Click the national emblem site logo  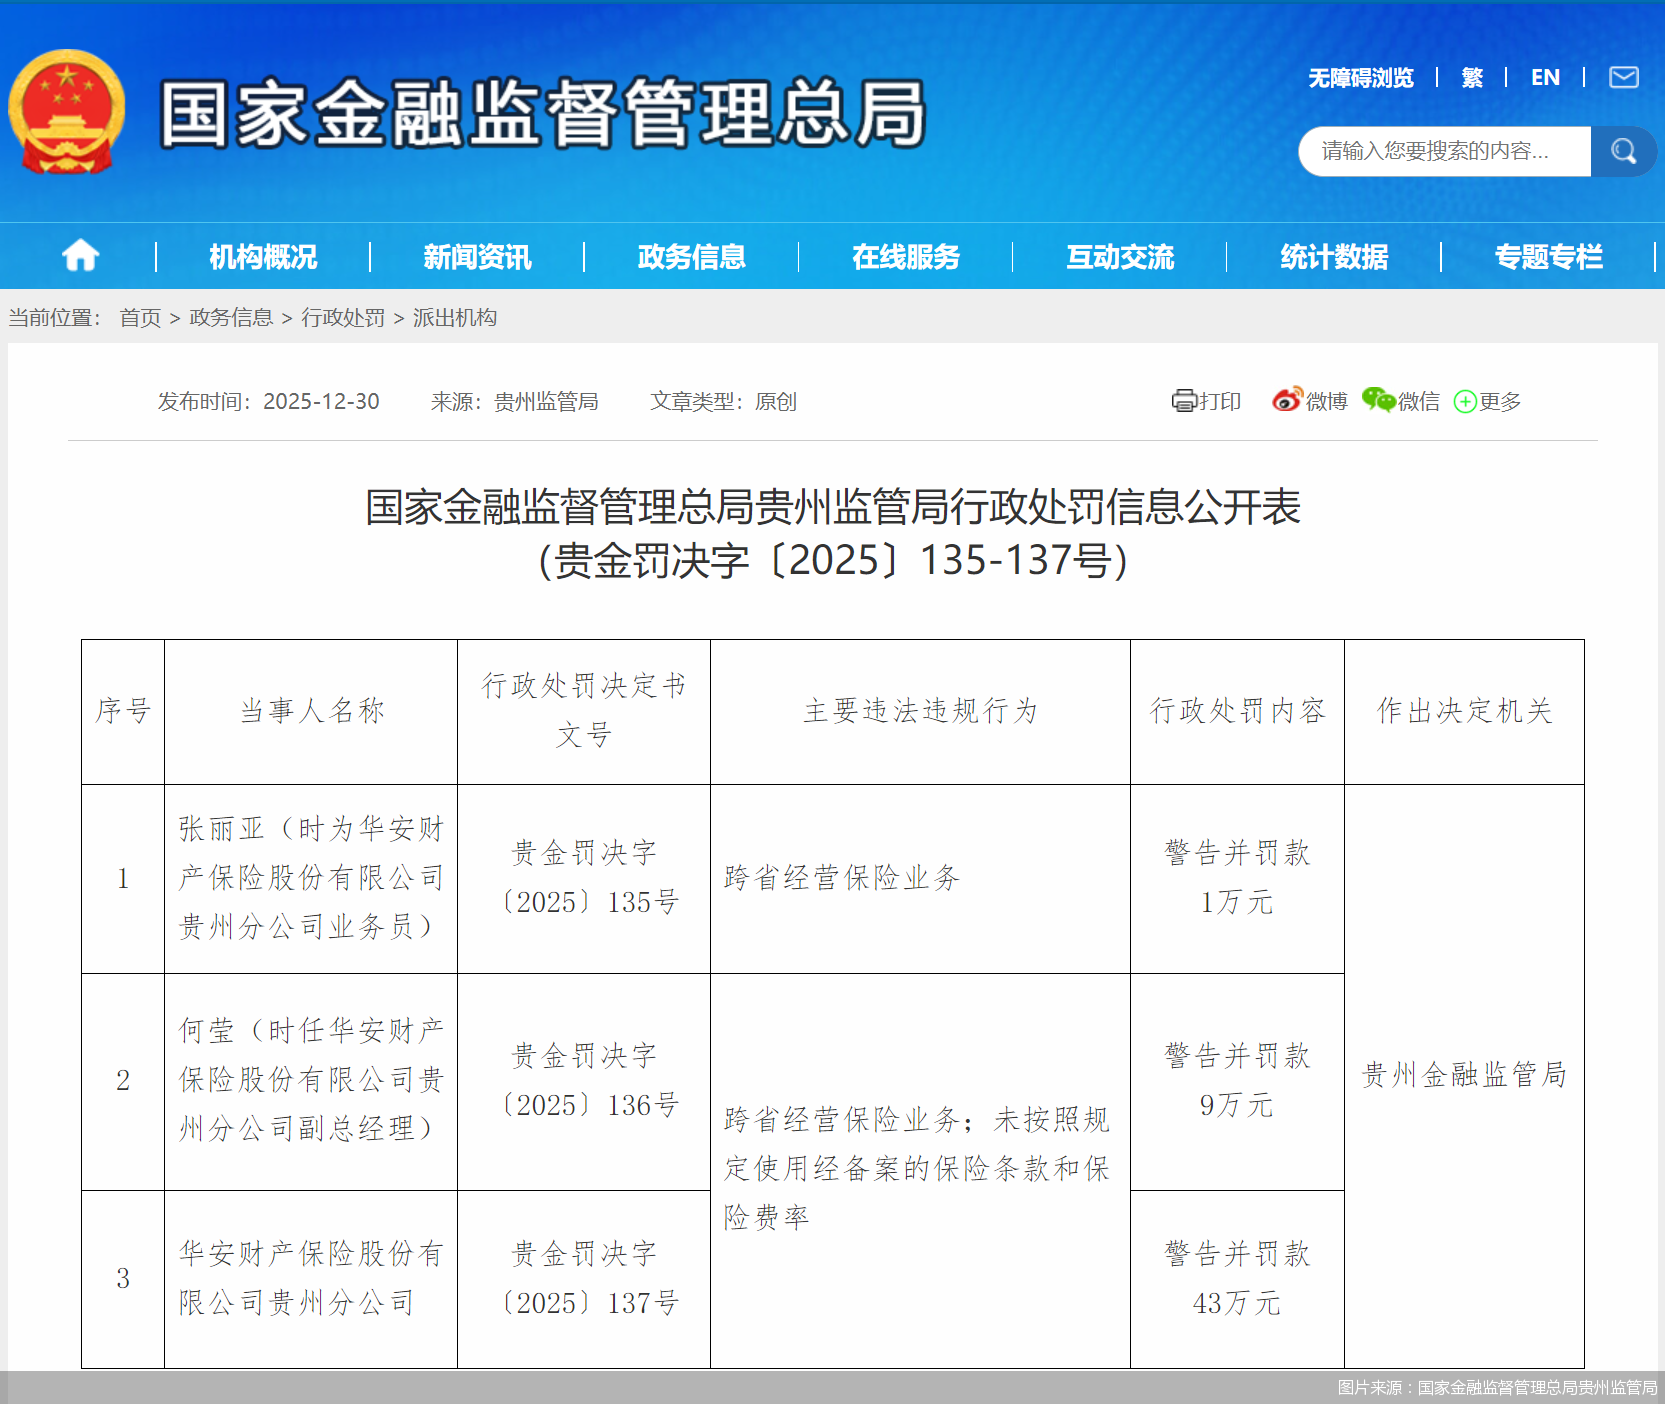point(66,112)
